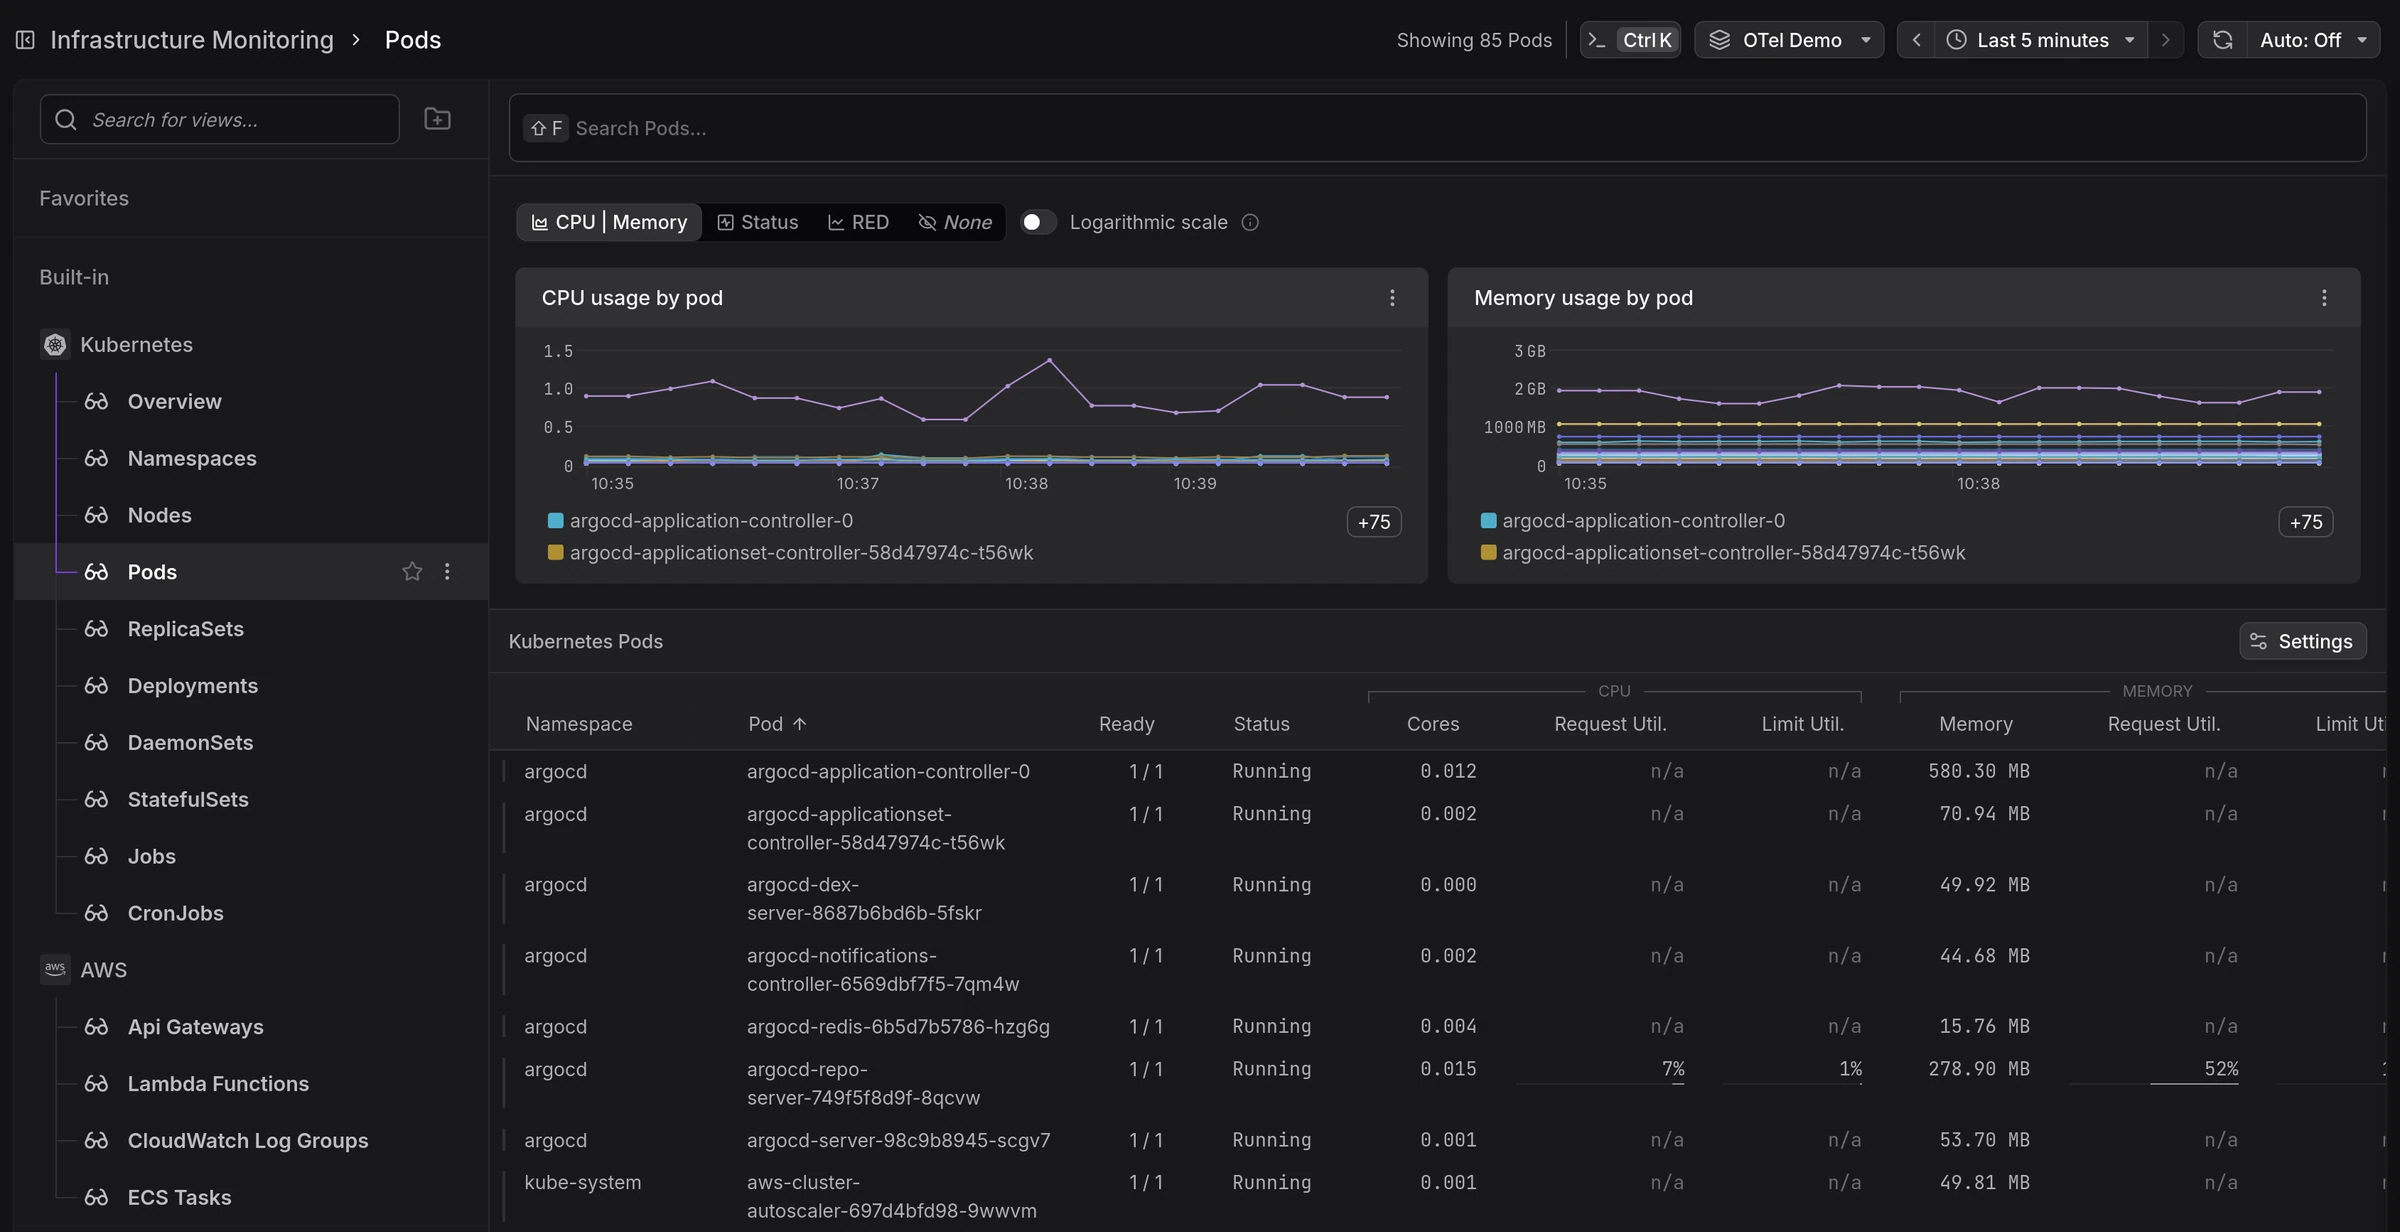2400x1232 pixels.
Task: Open the Deployments view
Action: pos(193,686)
